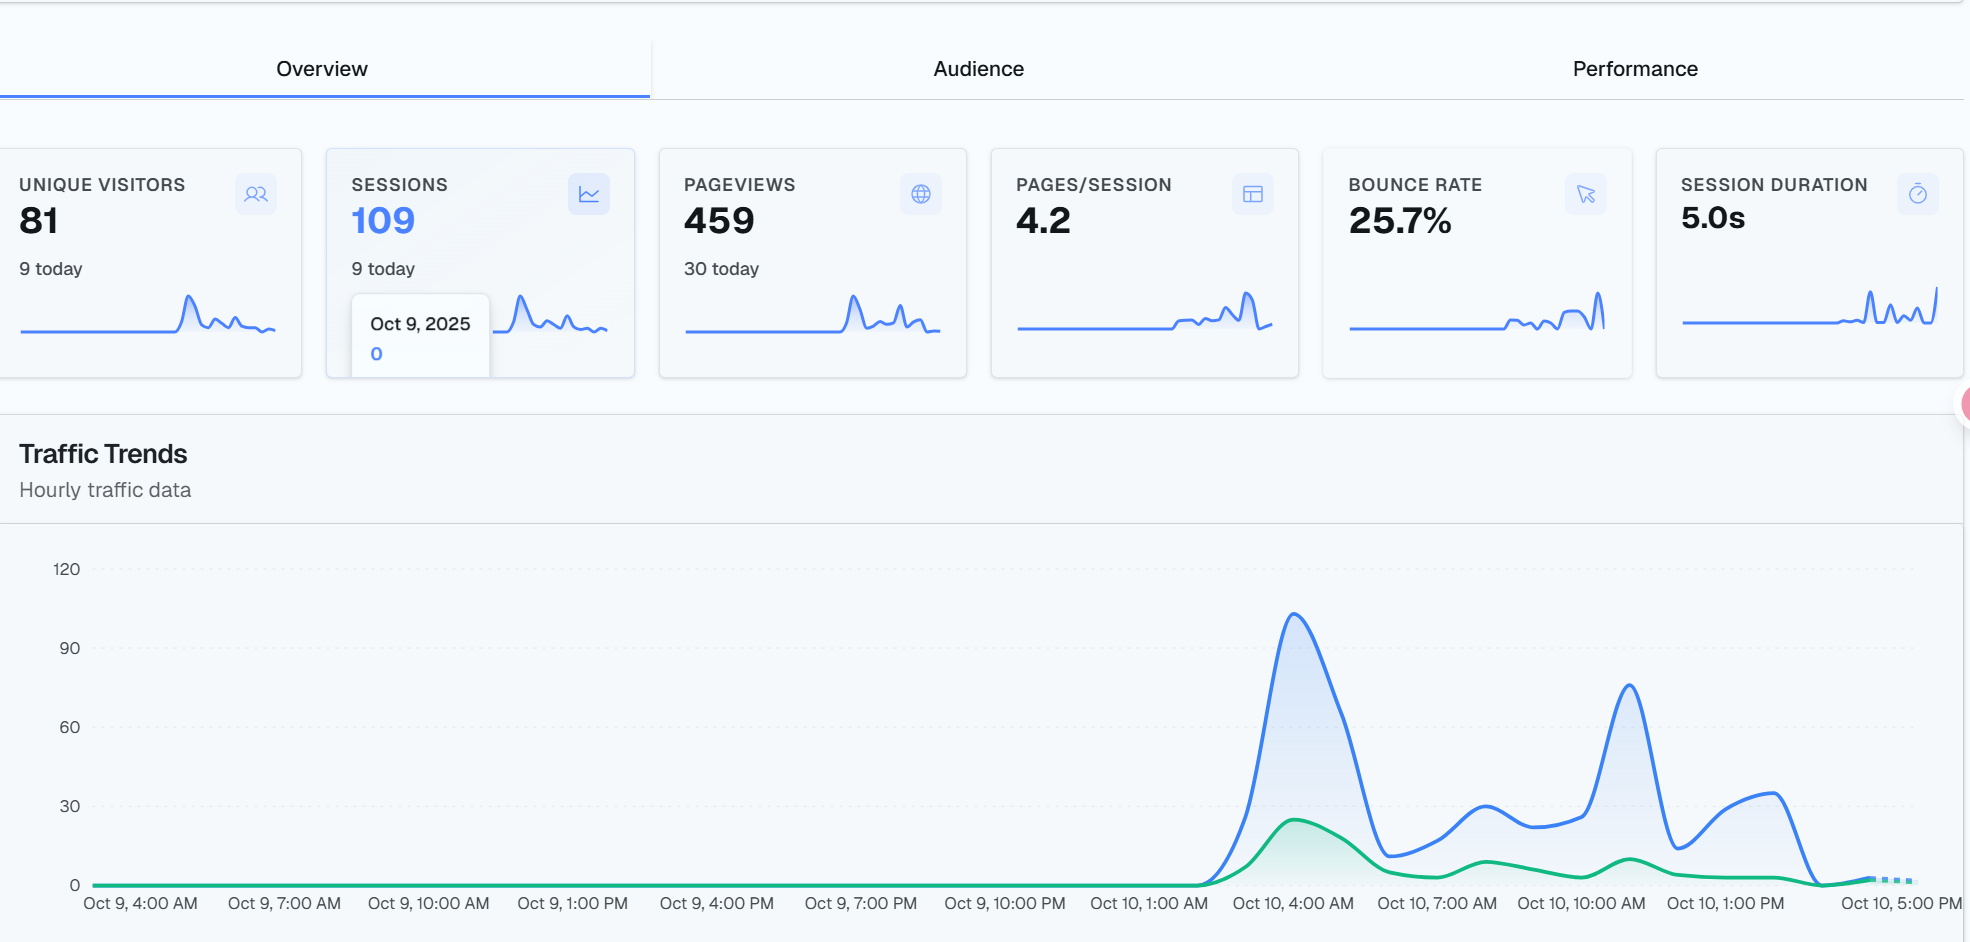Click the Bounce Rate sparkline chart
This screenshot has height=942, width=1970.
click(x=1477, y=311)
